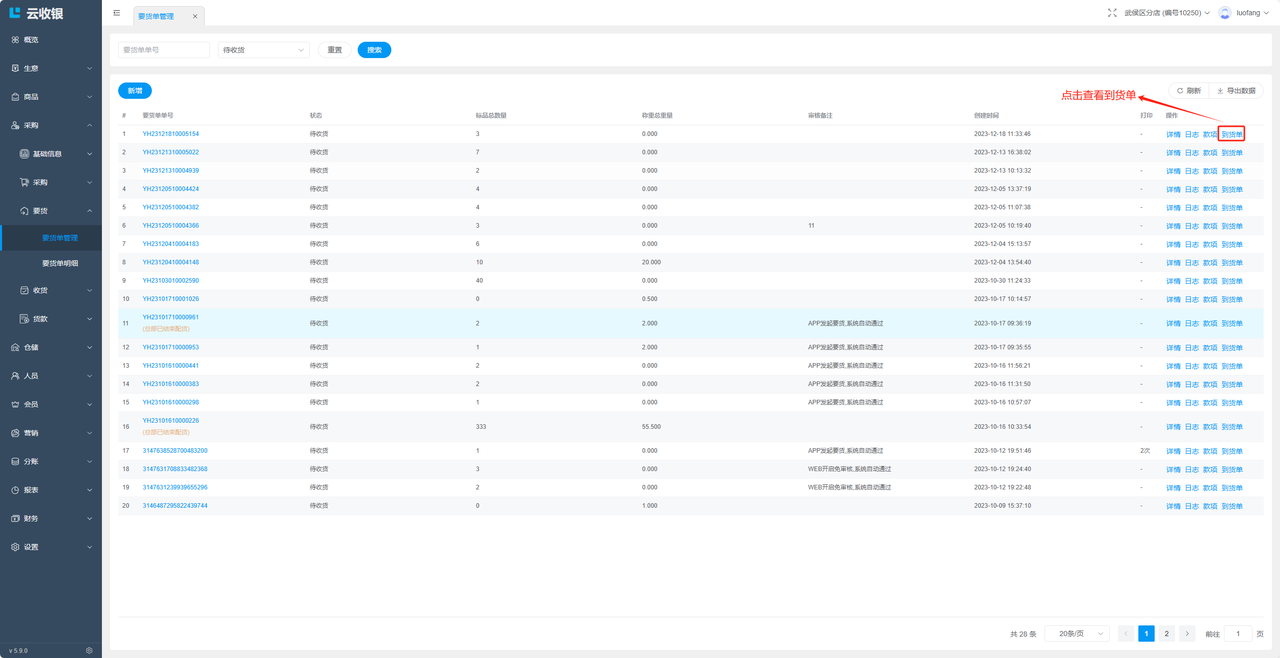This screenshot has height=658, width=1280.
Task: Click the luofang user avatar icon
Action: (1225, 13)
